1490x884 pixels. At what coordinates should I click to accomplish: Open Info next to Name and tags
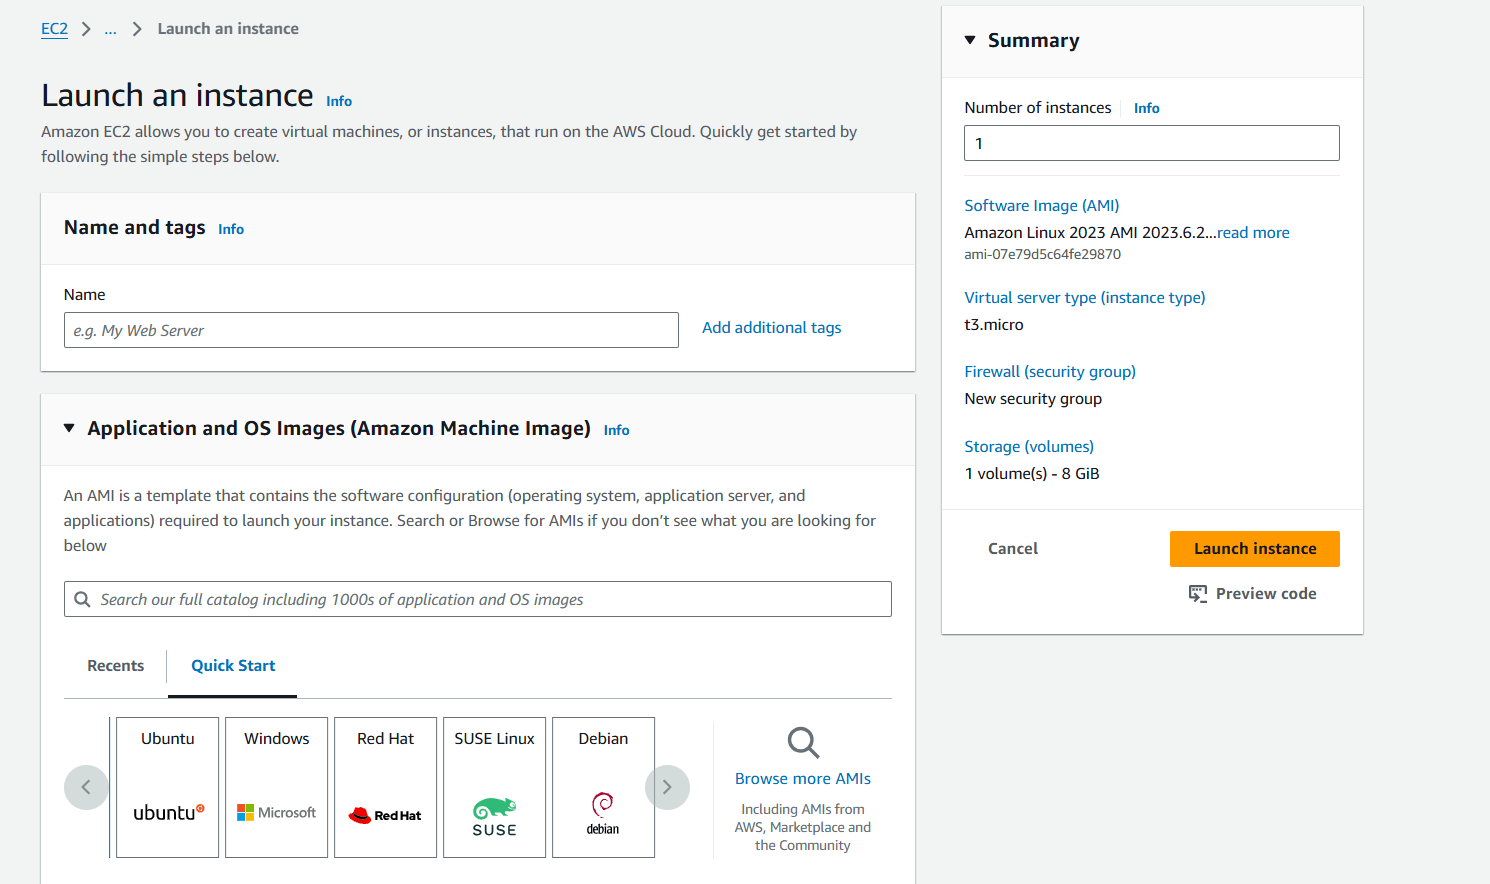coord(231,229)
